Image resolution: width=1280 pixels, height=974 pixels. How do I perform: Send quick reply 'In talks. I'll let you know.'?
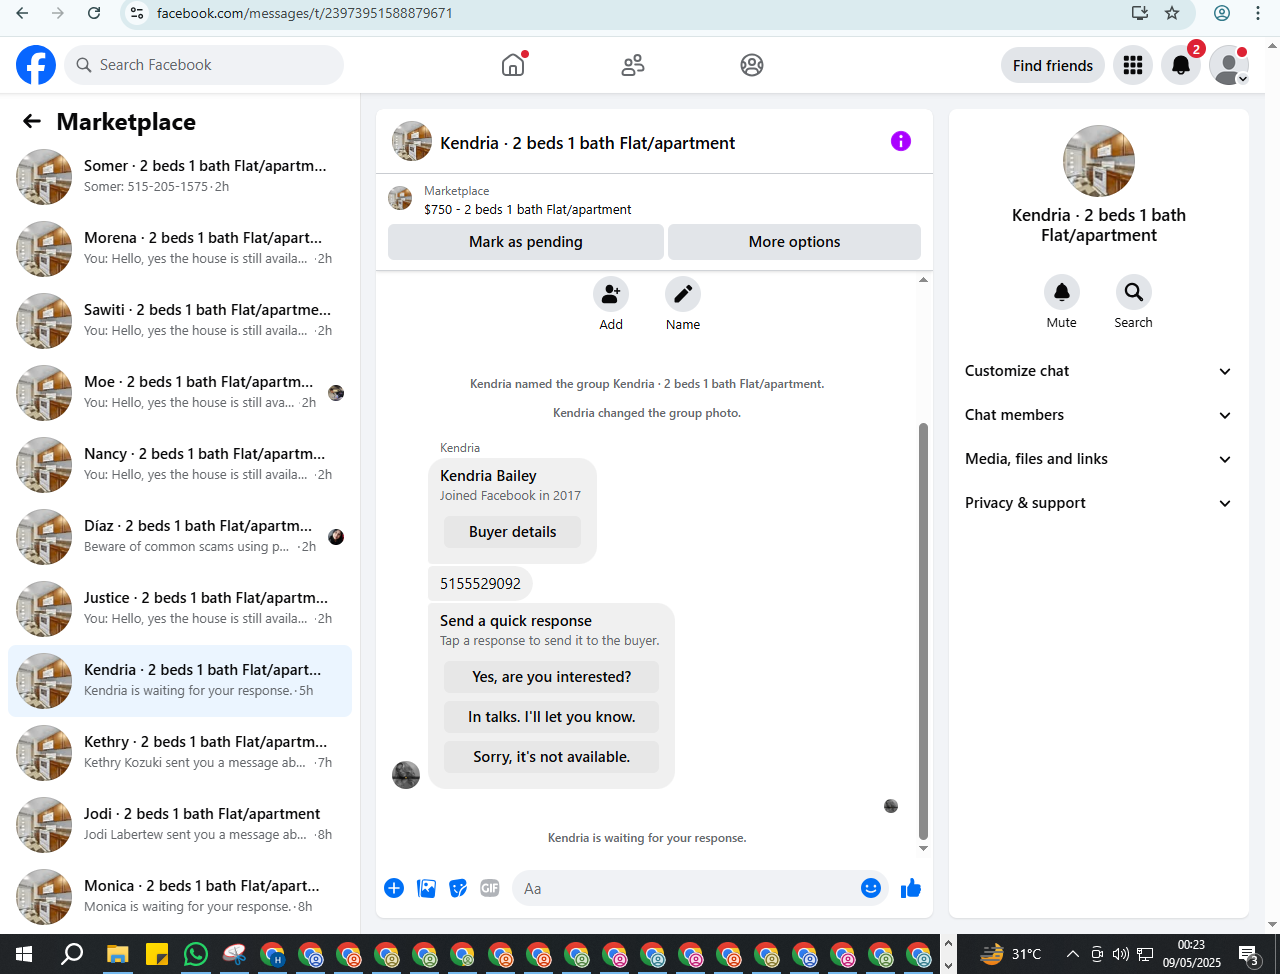[552, 717]
